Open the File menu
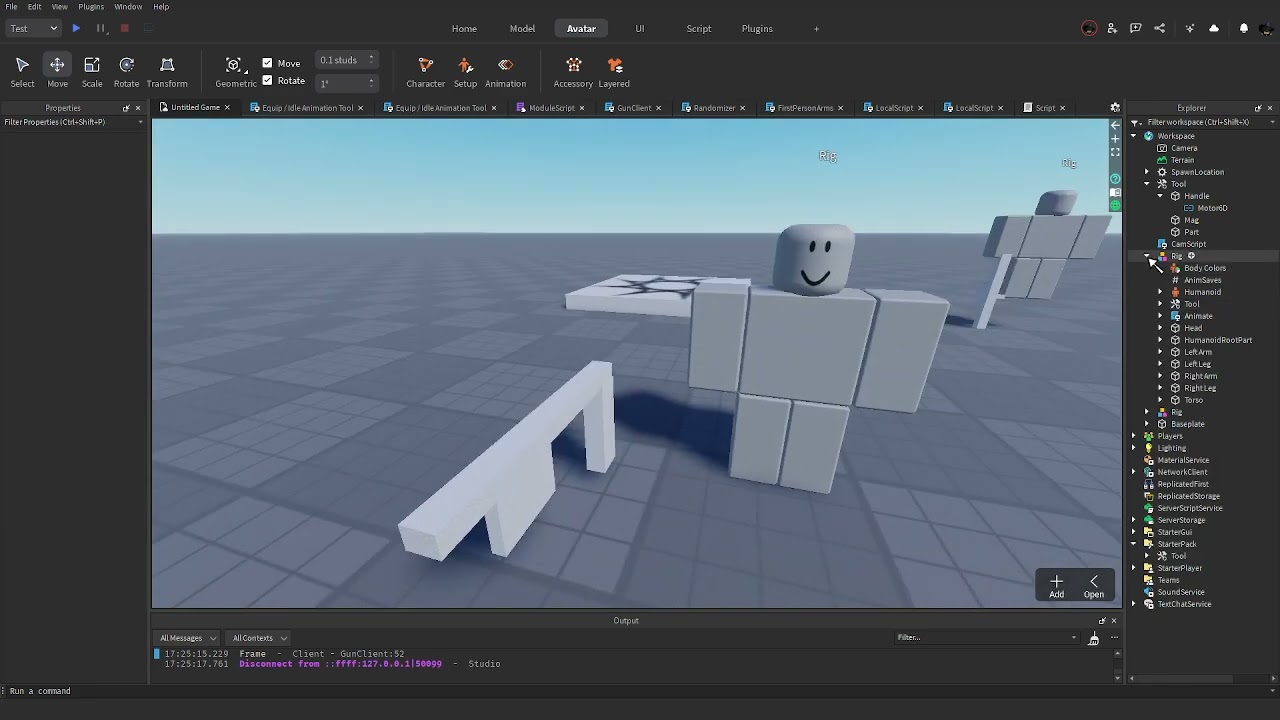Viewport: 1280px width, 720px height. coord(11,6)
